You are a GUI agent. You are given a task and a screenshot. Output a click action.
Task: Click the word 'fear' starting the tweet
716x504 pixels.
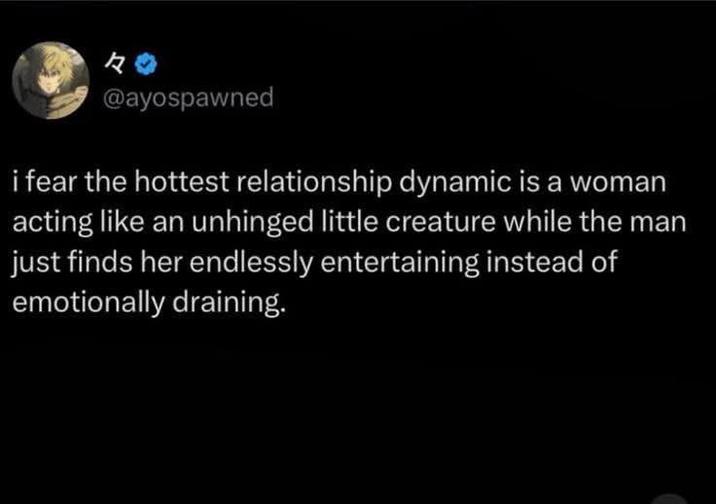(52, 182)
